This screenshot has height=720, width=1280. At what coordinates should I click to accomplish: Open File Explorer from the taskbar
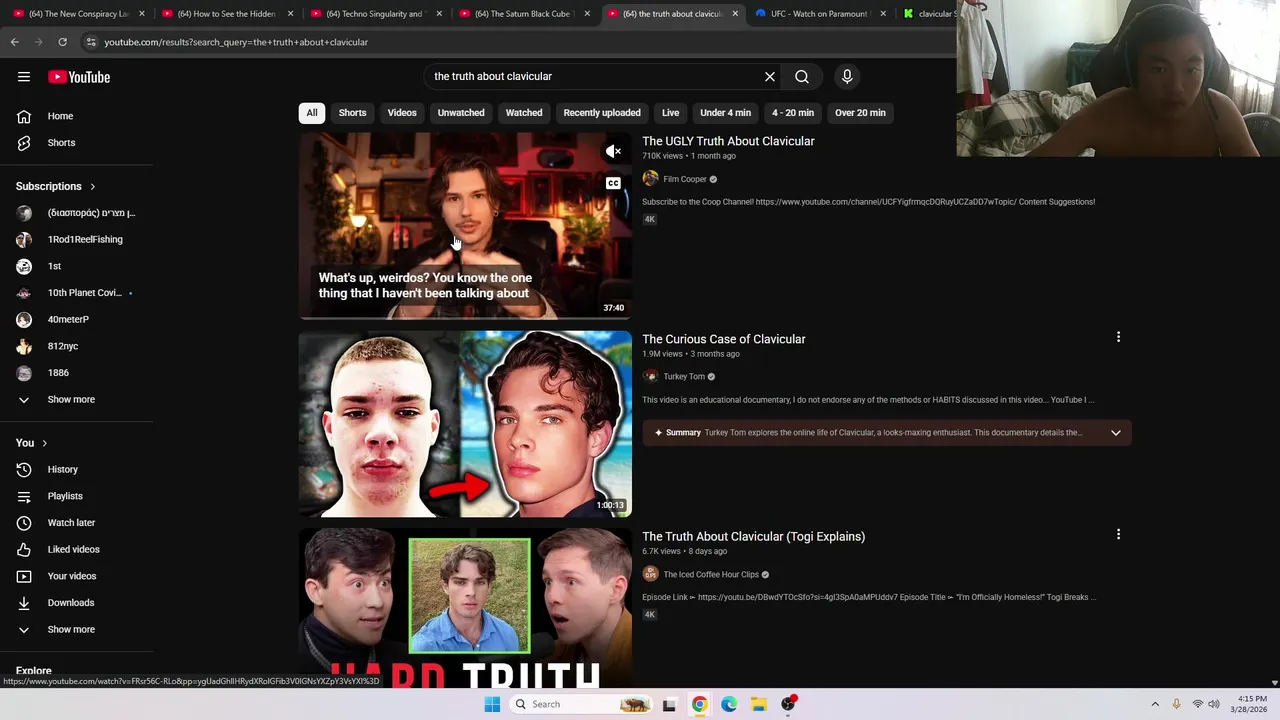point(759,704)
